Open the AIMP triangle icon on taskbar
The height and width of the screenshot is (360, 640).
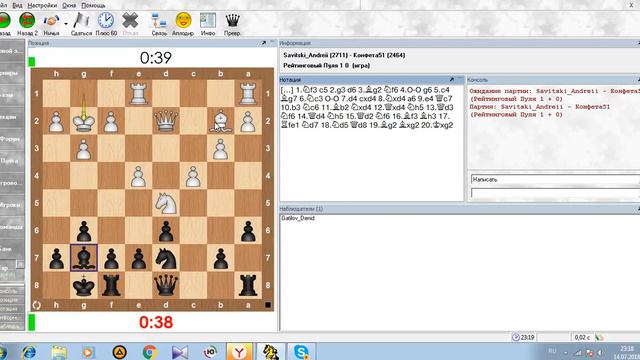(x=119, y=352)
